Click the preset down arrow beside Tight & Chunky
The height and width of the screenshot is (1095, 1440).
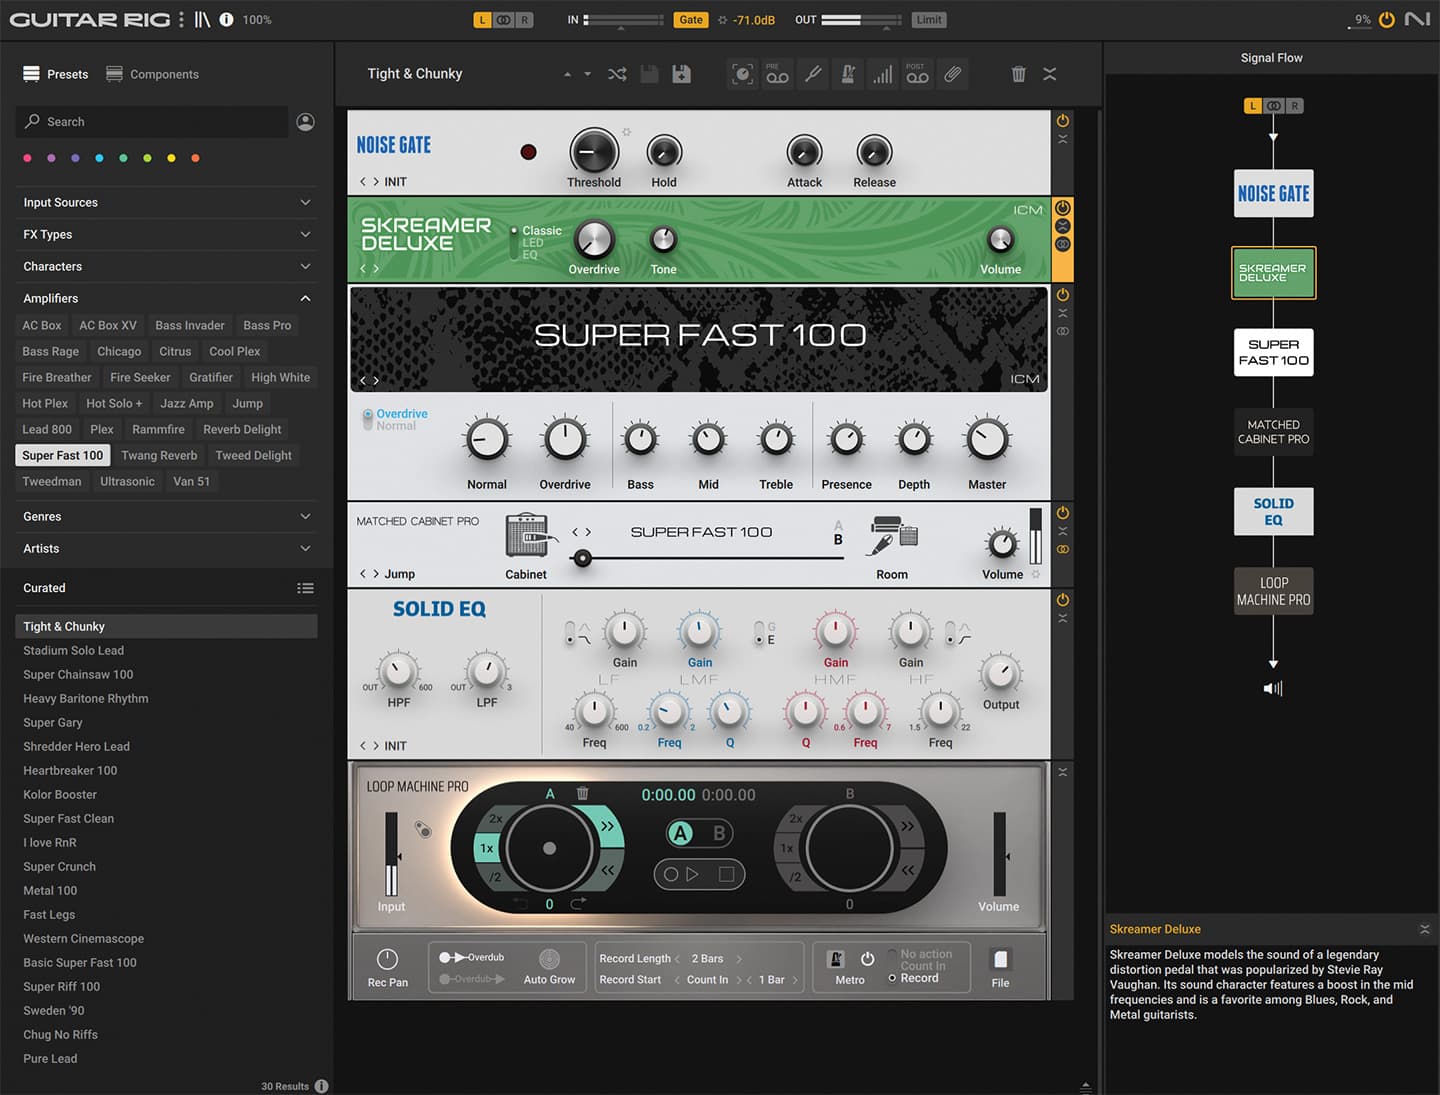587,74
